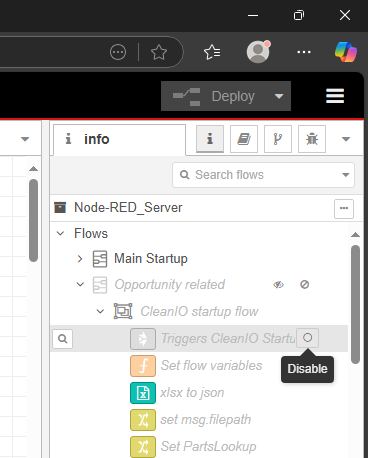Restore down the browser window
The image size is (368, 458).
click(299, 15)
